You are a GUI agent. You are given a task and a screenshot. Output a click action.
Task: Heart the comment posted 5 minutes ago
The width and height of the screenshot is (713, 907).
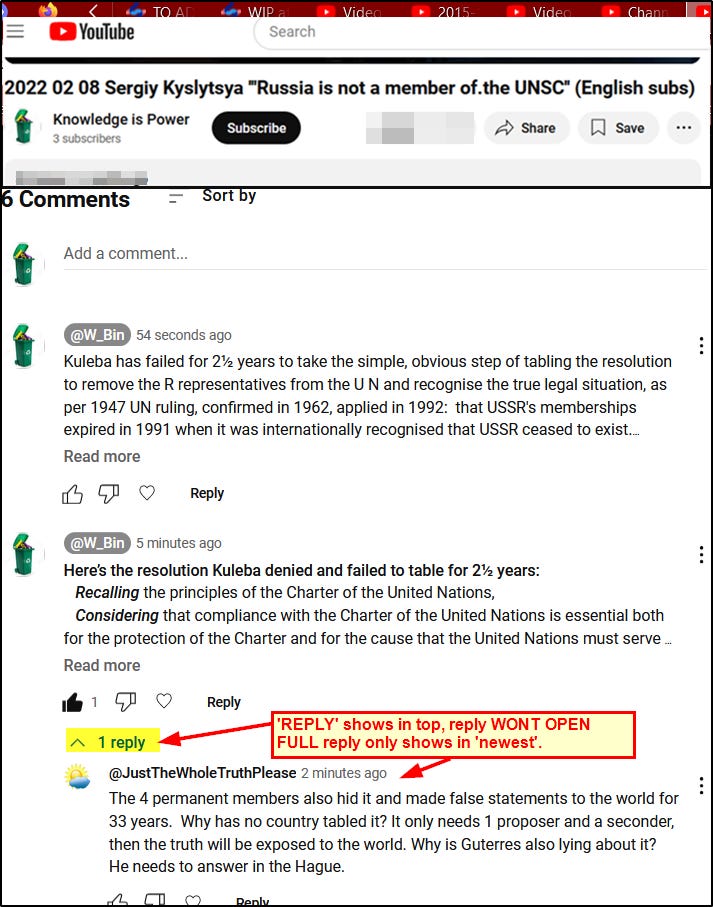click(164, 701)
